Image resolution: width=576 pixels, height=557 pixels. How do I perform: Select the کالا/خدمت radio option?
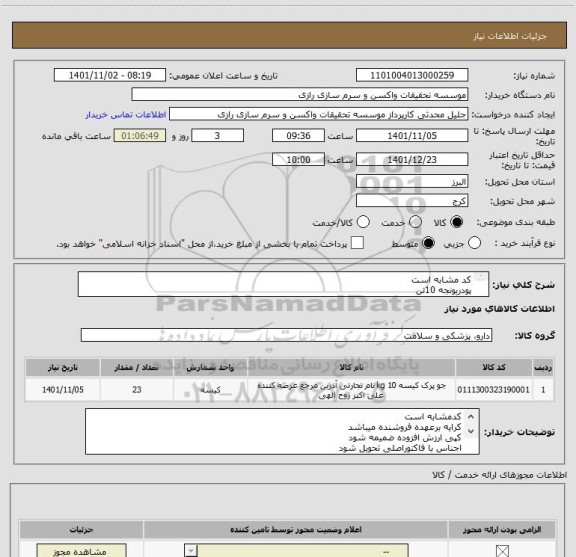pyautogui.click(x=363, y=222)
